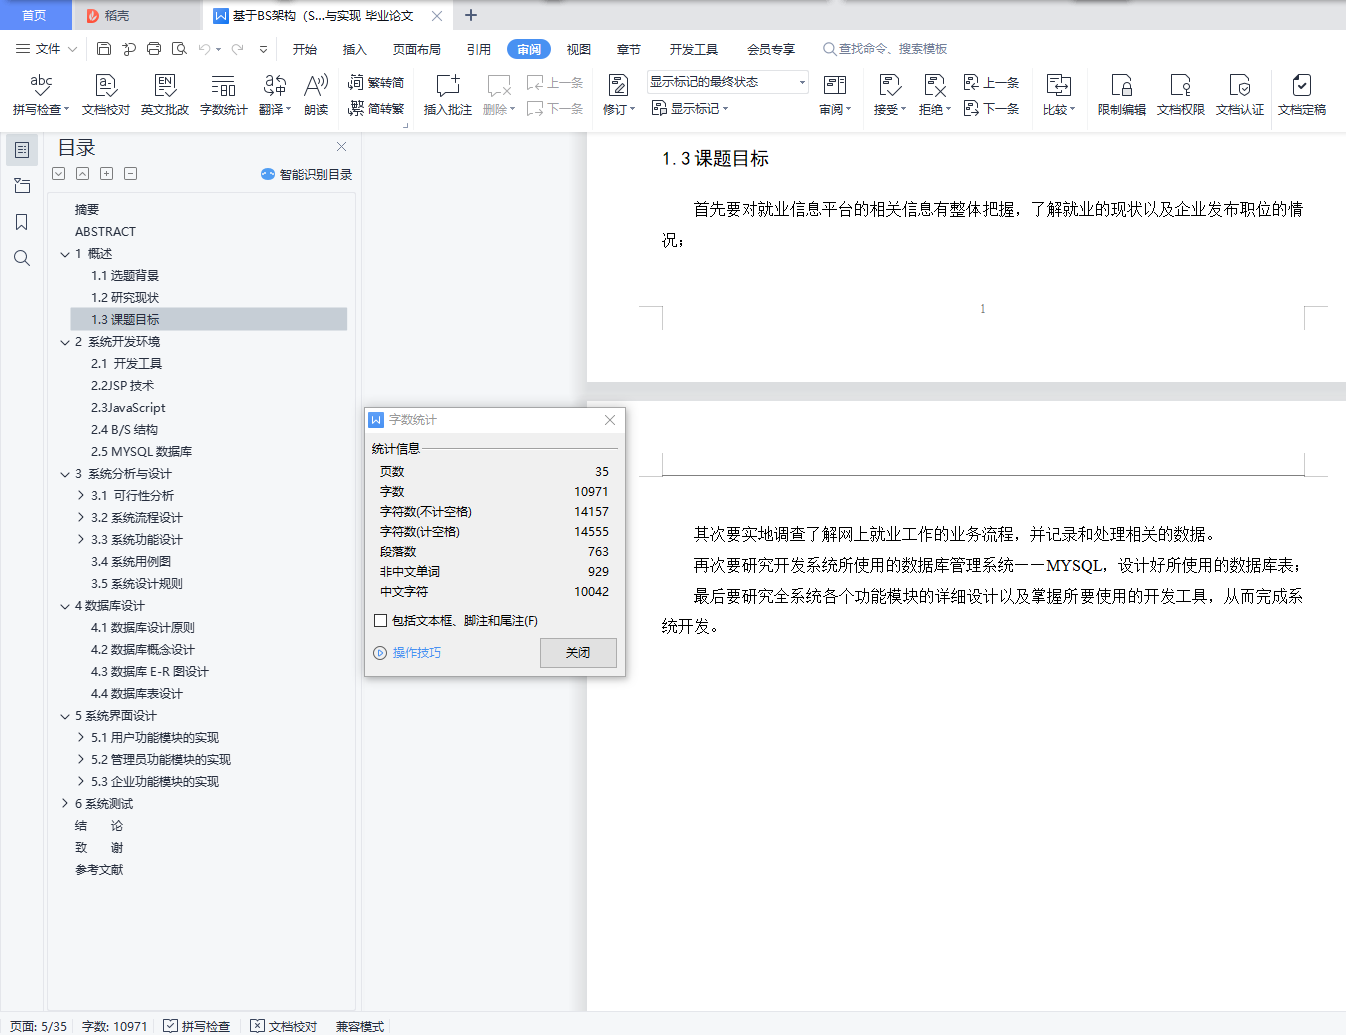This screenshot has height=1035, width=1346.
Task: Click the print icon in quick toolbar
Action: tap(154, 48)
